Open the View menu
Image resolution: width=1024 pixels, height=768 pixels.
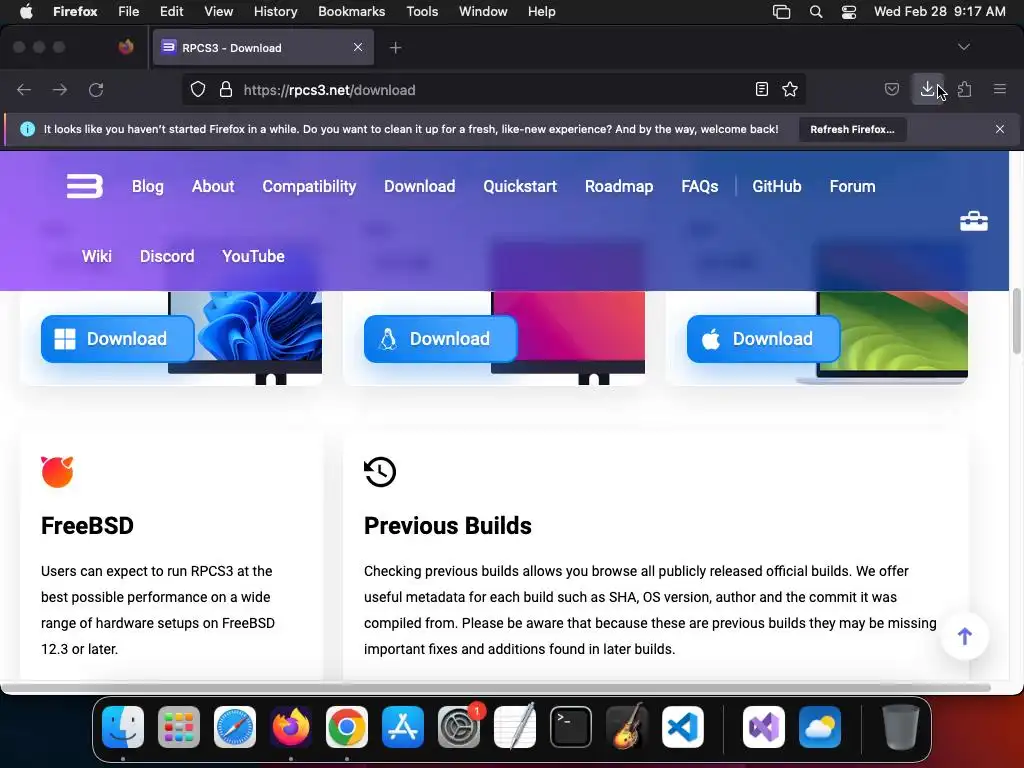click(x=218, y=12)
